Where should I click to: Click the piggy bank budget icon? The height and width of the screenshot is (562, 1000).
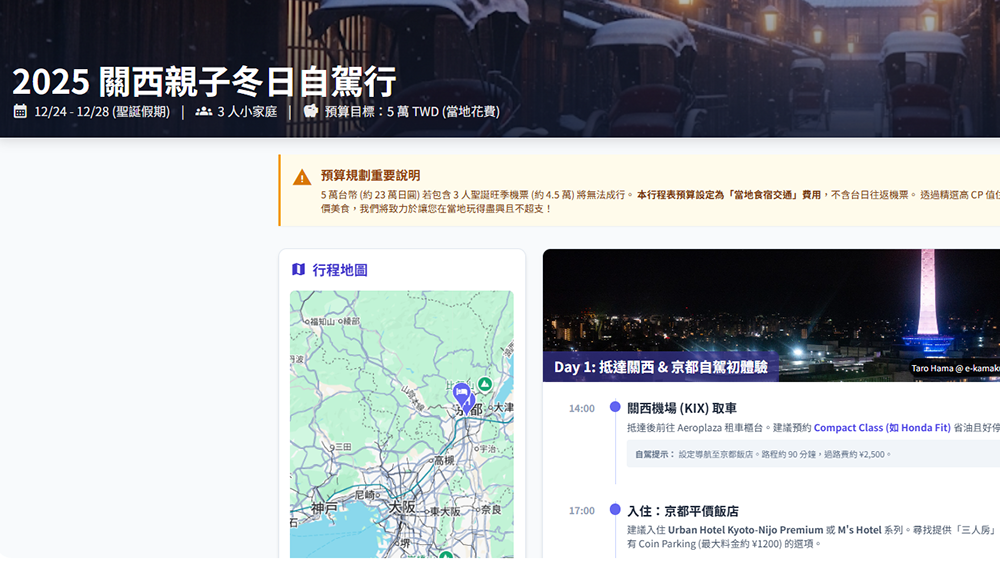(311, 111)
